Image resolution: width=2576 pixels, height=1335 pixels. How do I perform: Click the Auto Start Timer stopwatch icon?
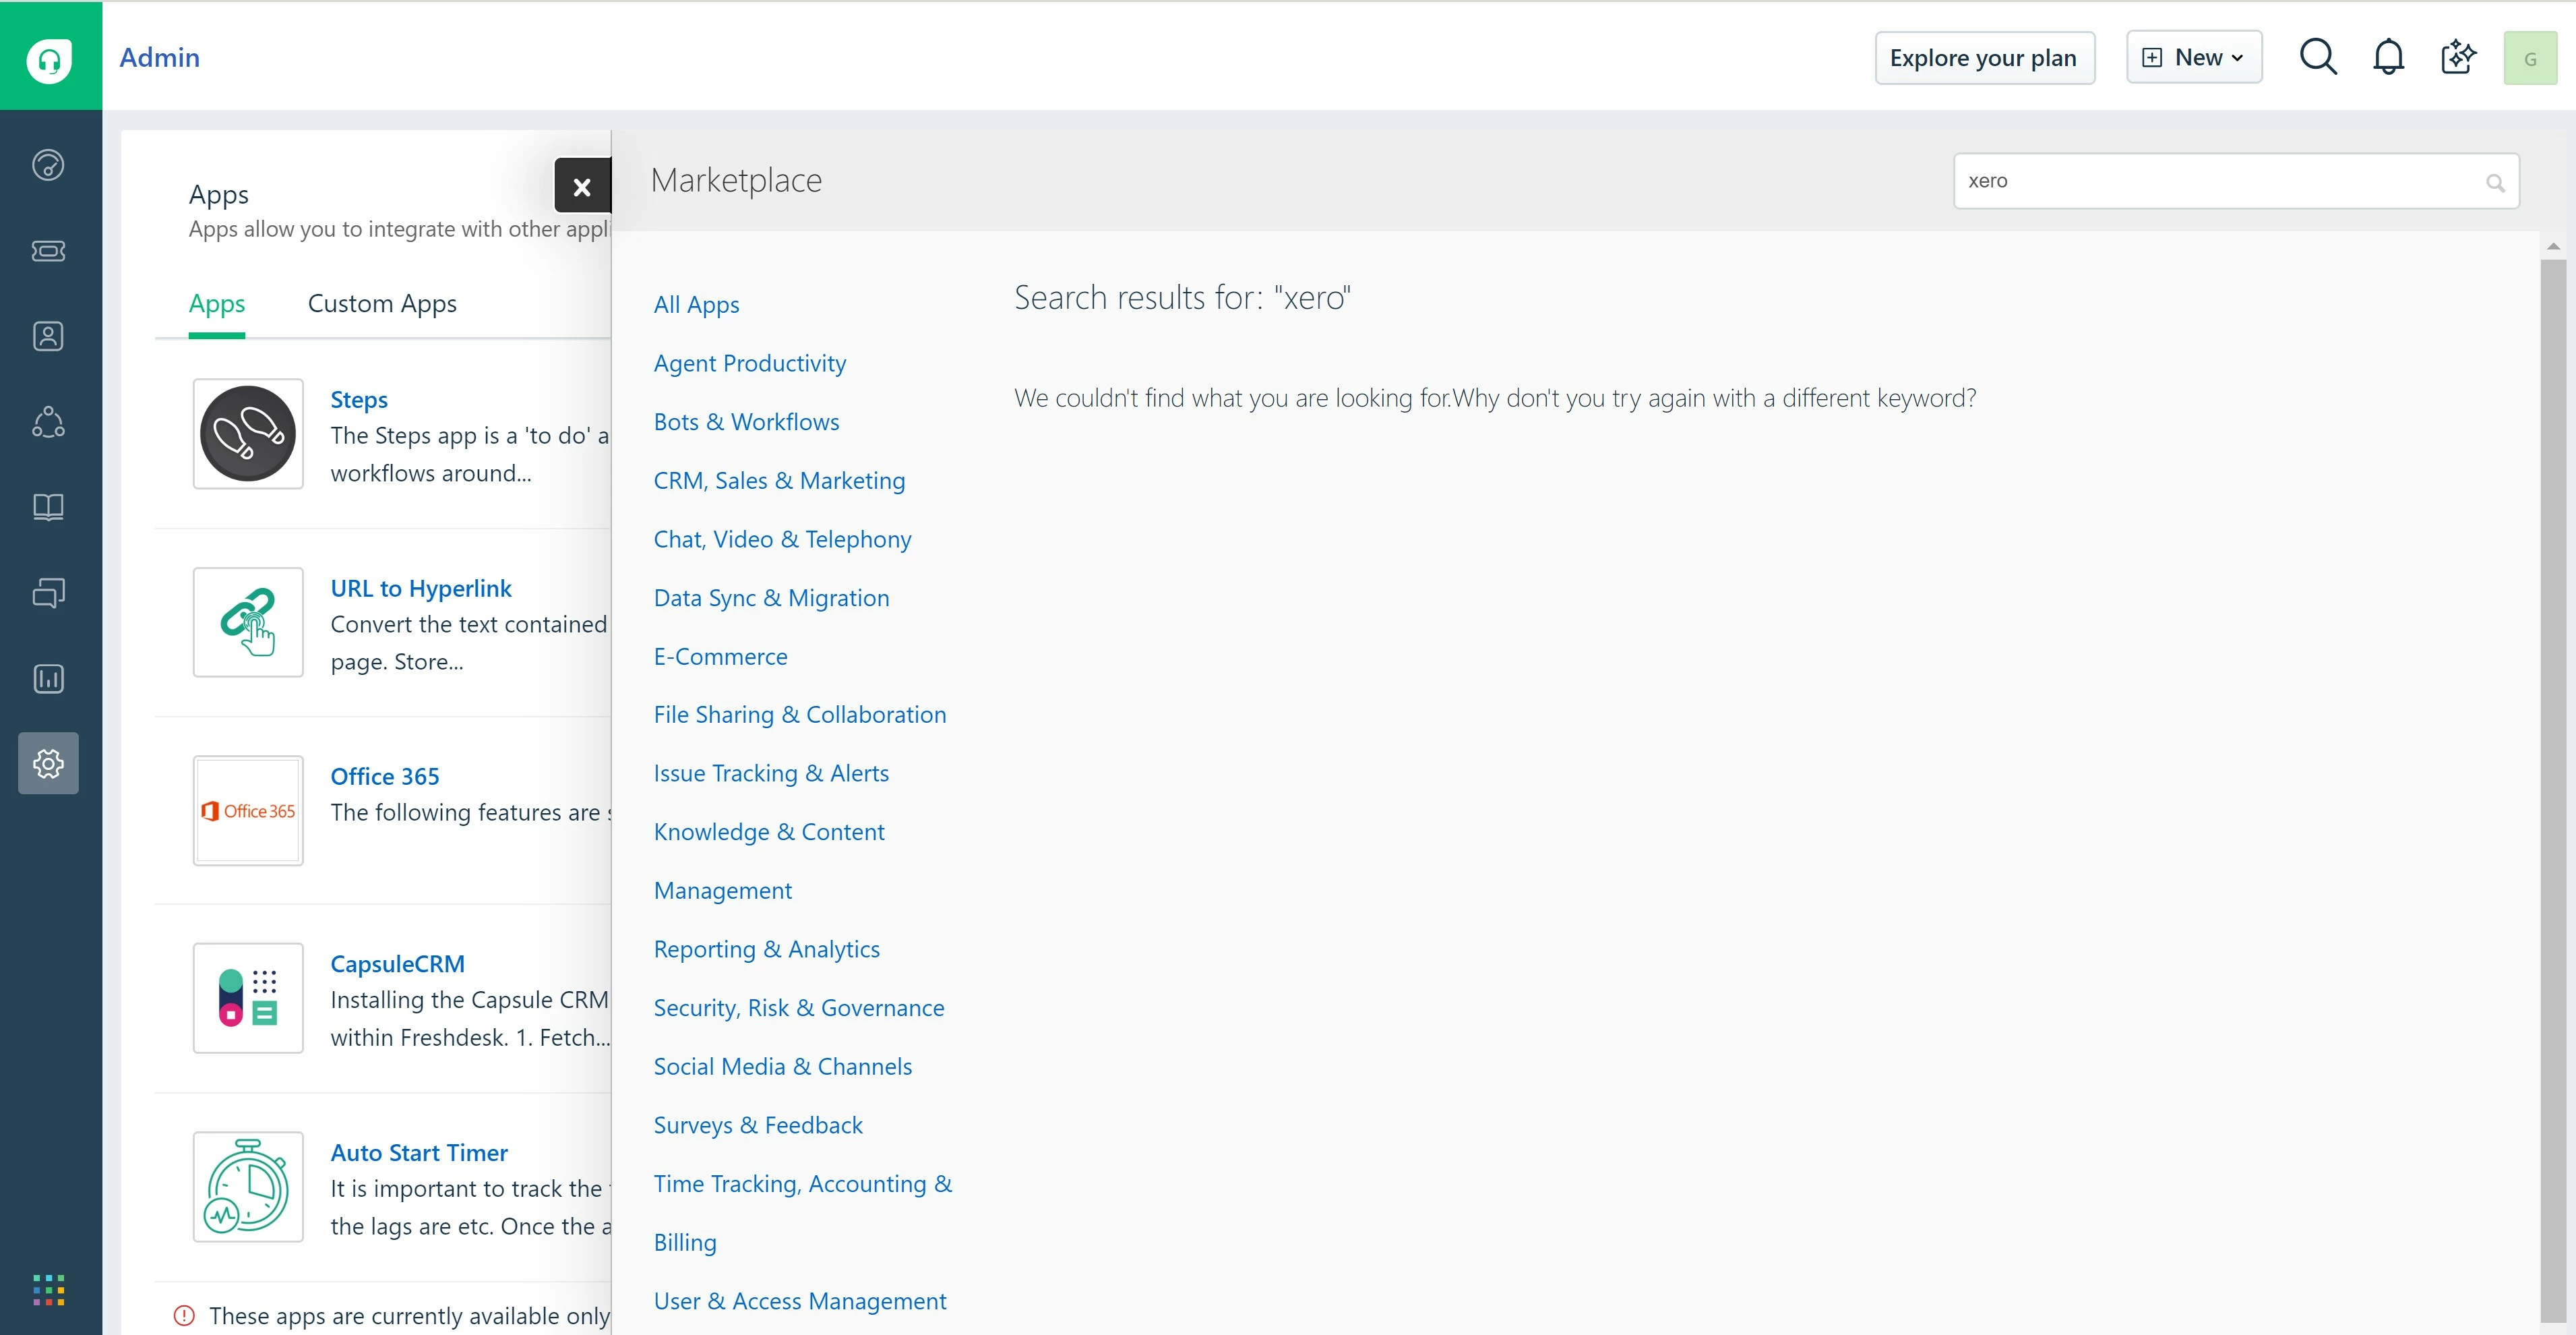pos(248,1187)
